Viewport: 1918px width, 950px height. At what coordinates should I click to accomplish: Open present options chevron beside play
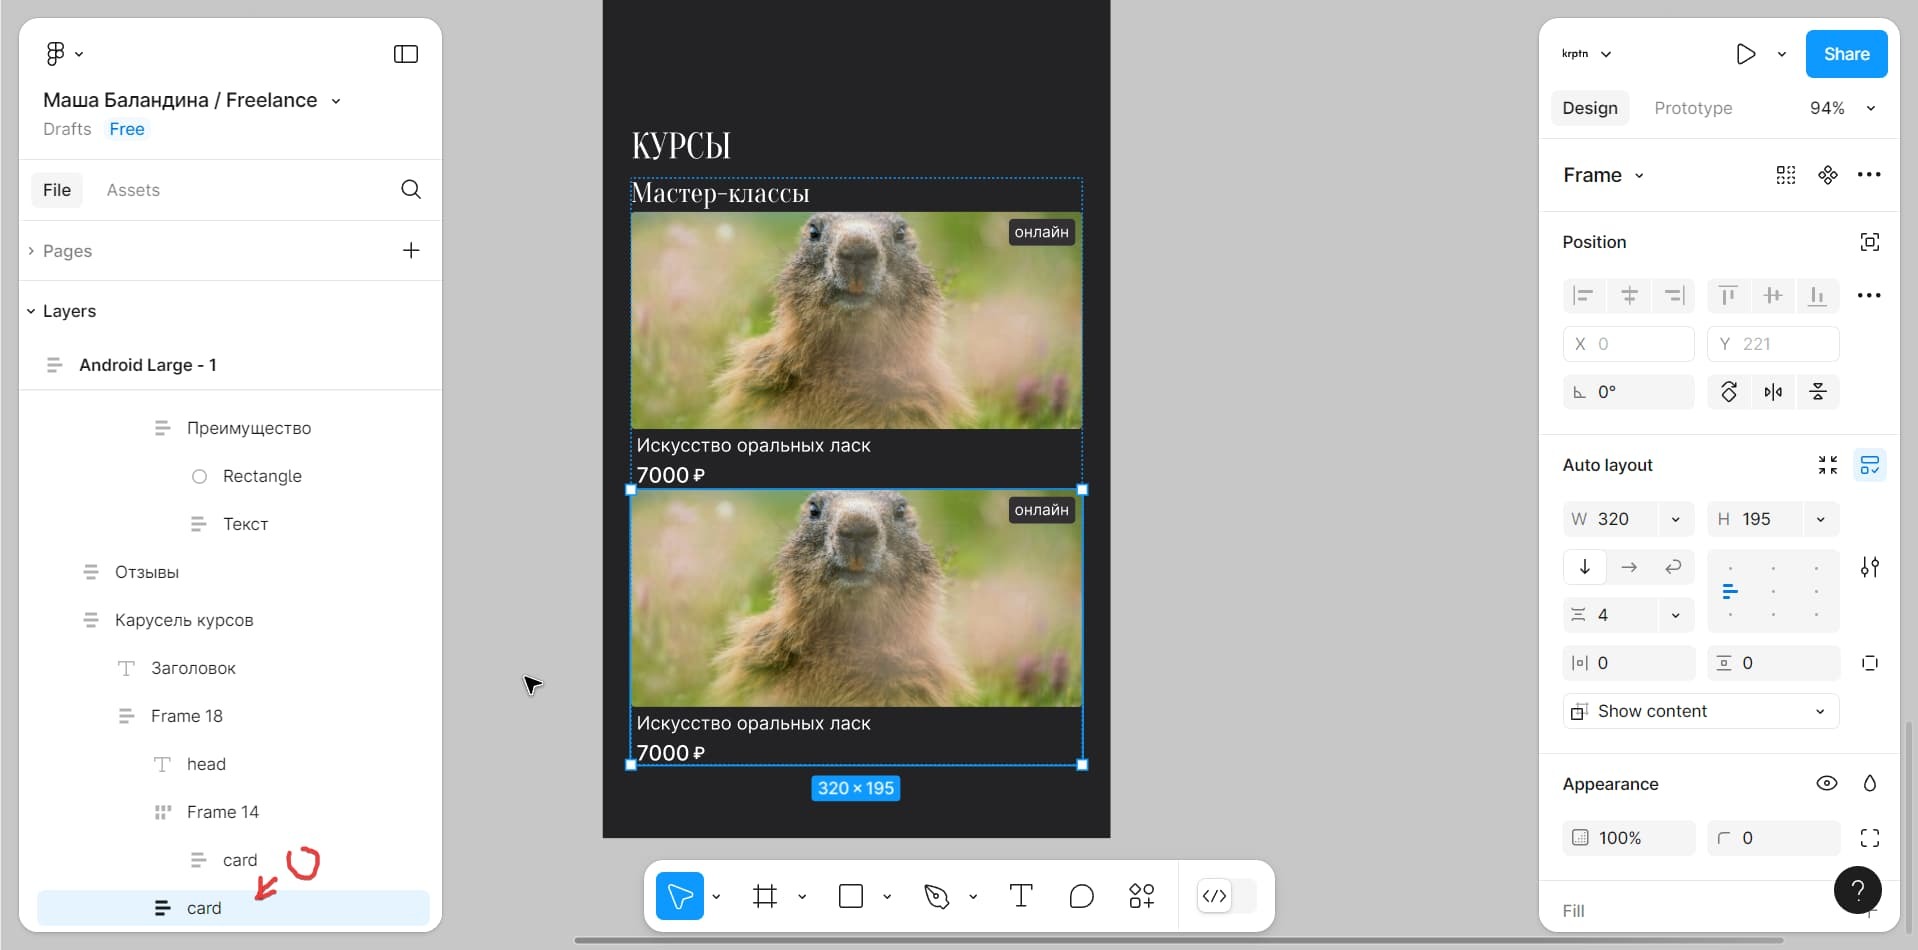[x=1782, y=54]
